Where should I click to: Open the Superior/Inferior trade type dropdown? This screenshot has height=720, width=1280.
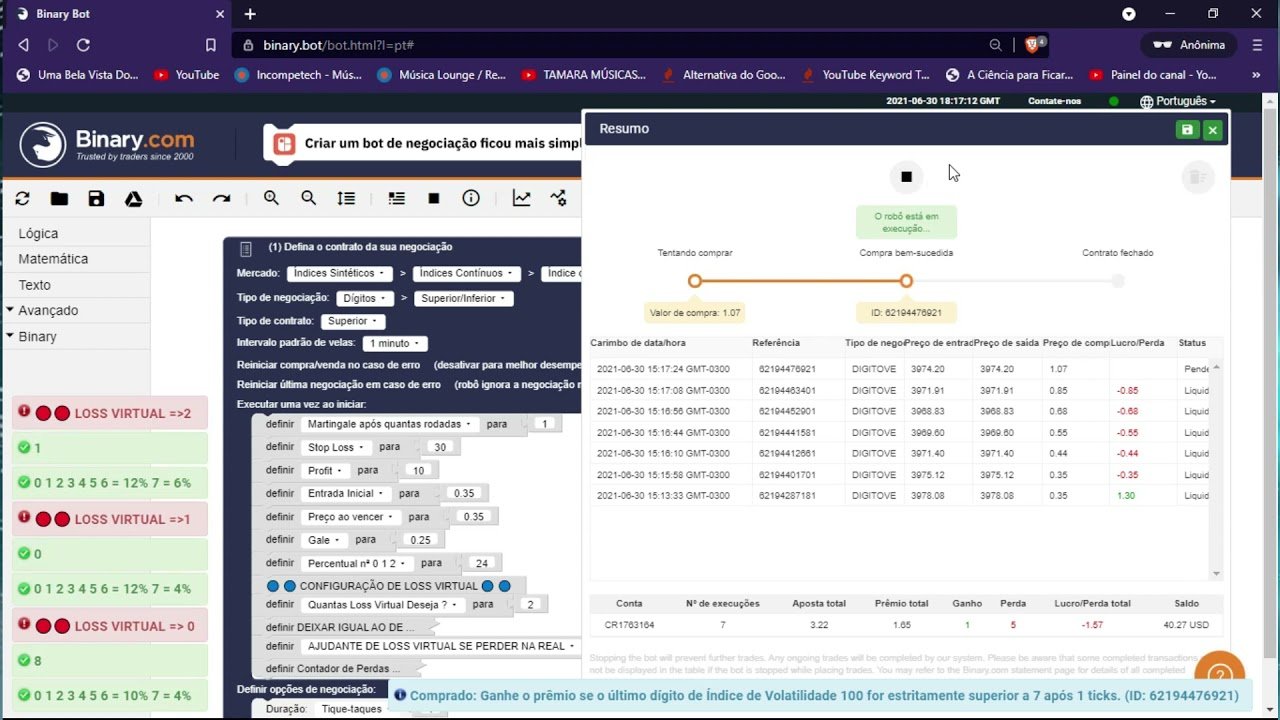(465, 298)
